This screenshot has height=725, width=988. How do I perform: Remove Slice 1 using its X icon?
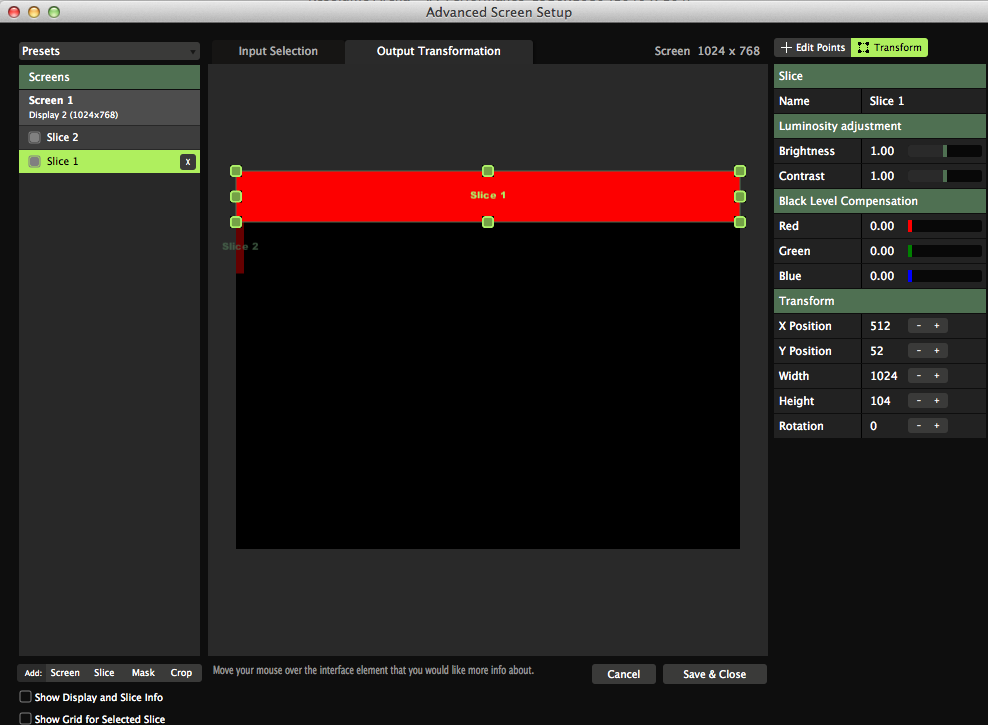click(x=187, y=162)
